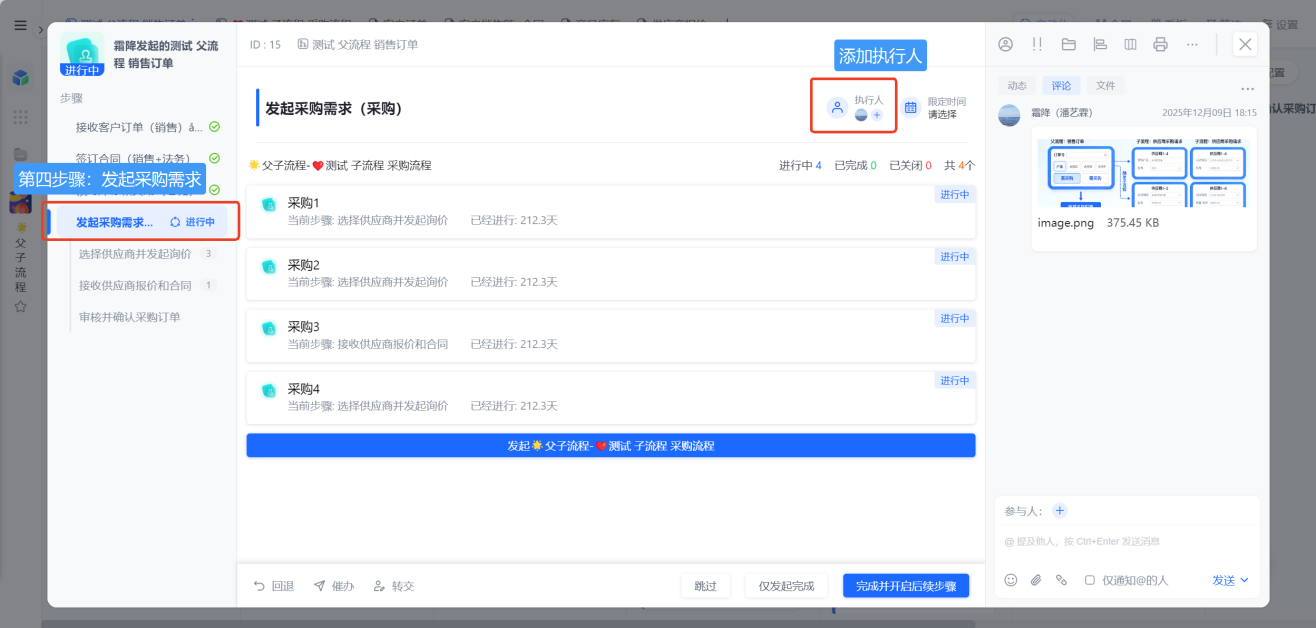Click the blue 发起 子流程 采购流程 button
Viewport: 1316px width, 628px height.
pyautogui.click(x=611, y=446)
